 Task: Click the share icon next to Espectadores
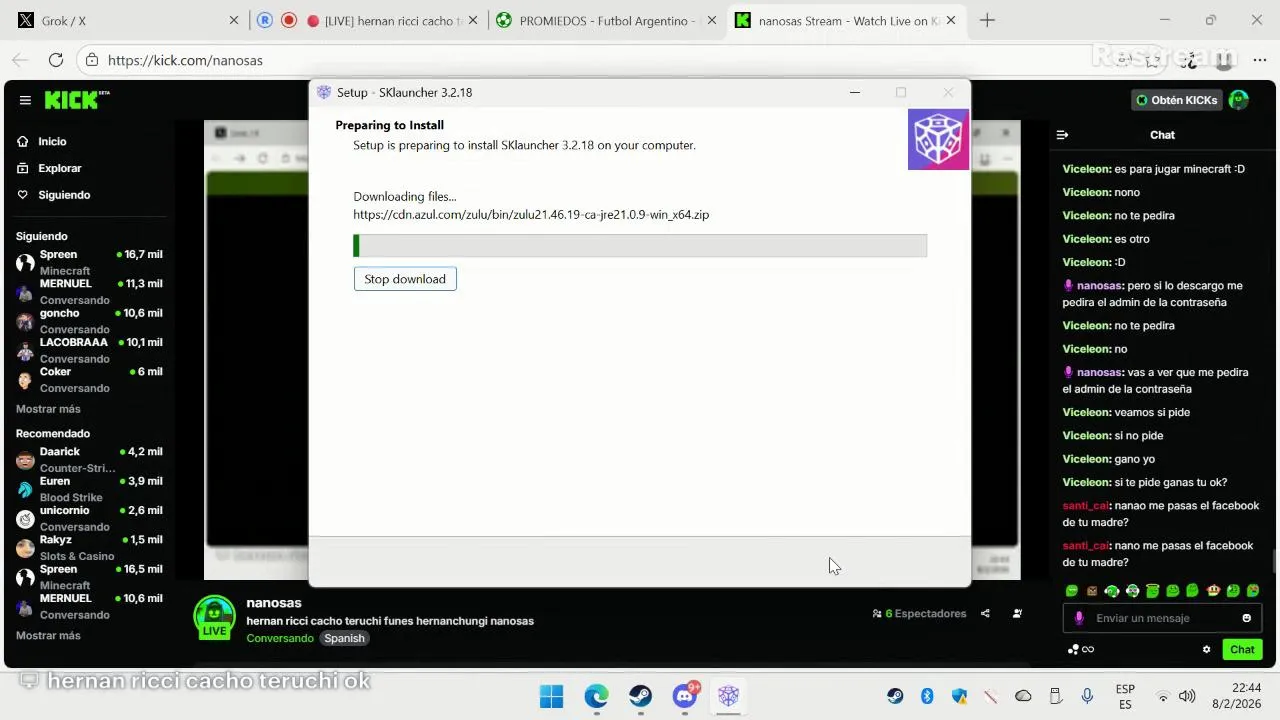(x=985, y=614)
